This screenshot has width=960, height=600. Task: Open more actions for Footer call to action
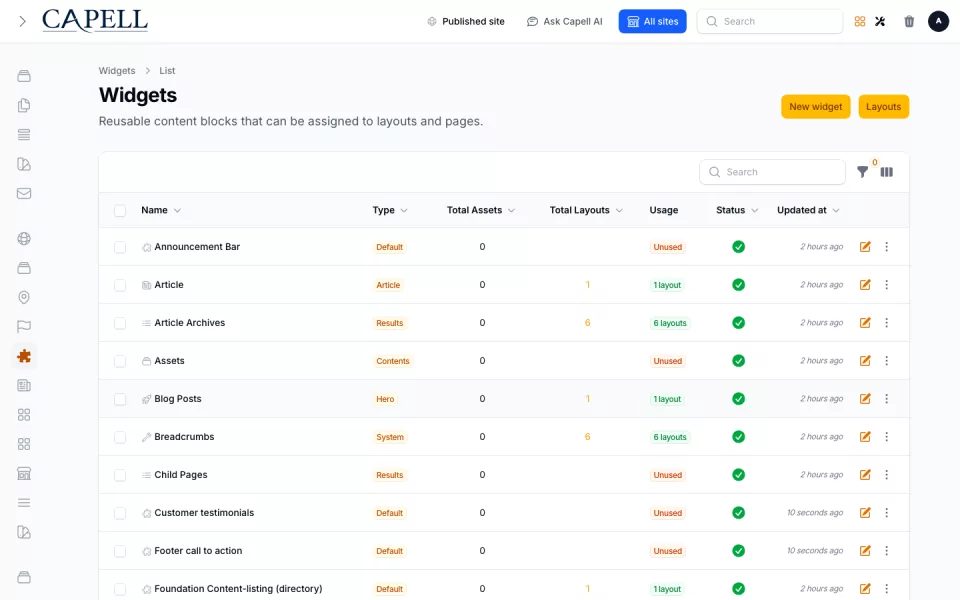coord(887,550)
